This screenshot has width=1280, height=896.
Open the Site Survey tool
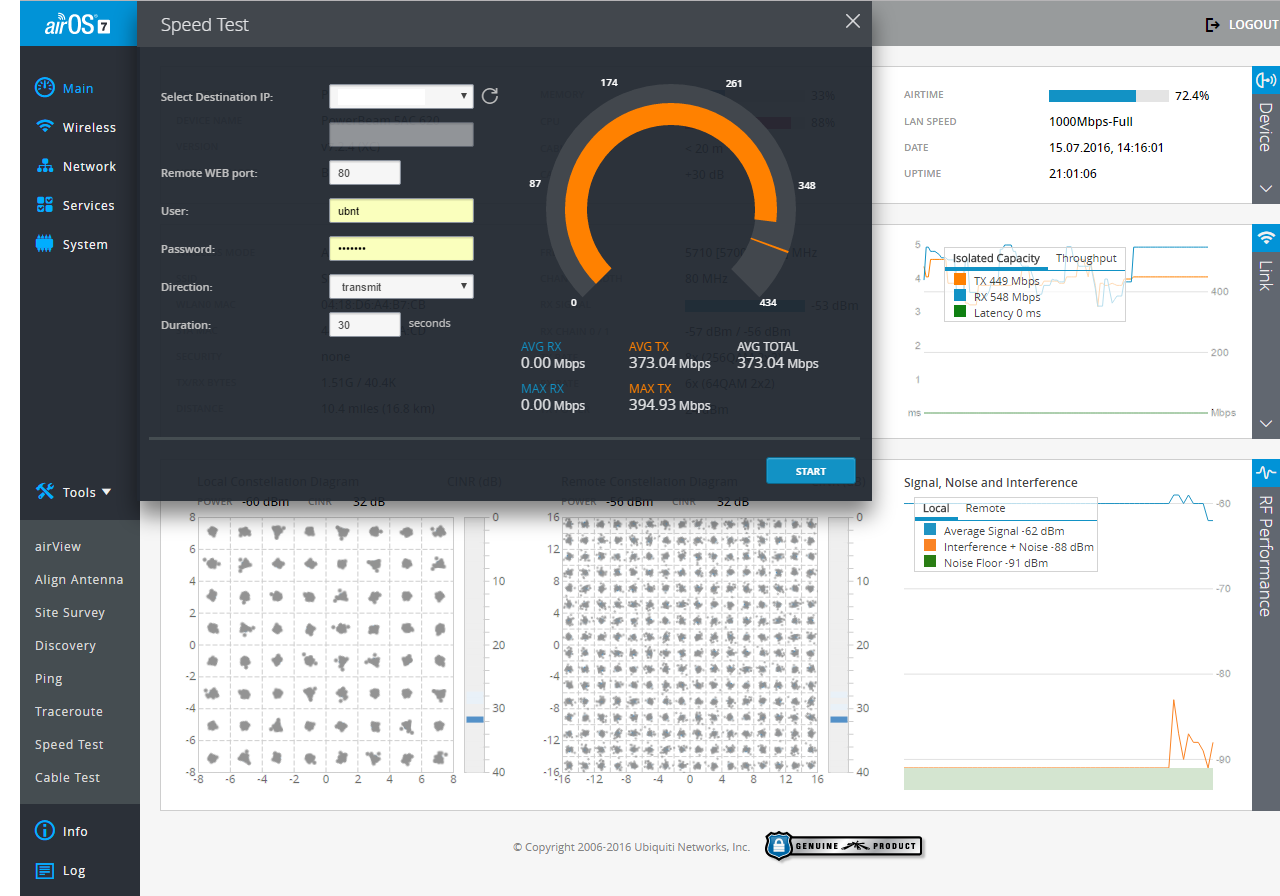(70, 612)
